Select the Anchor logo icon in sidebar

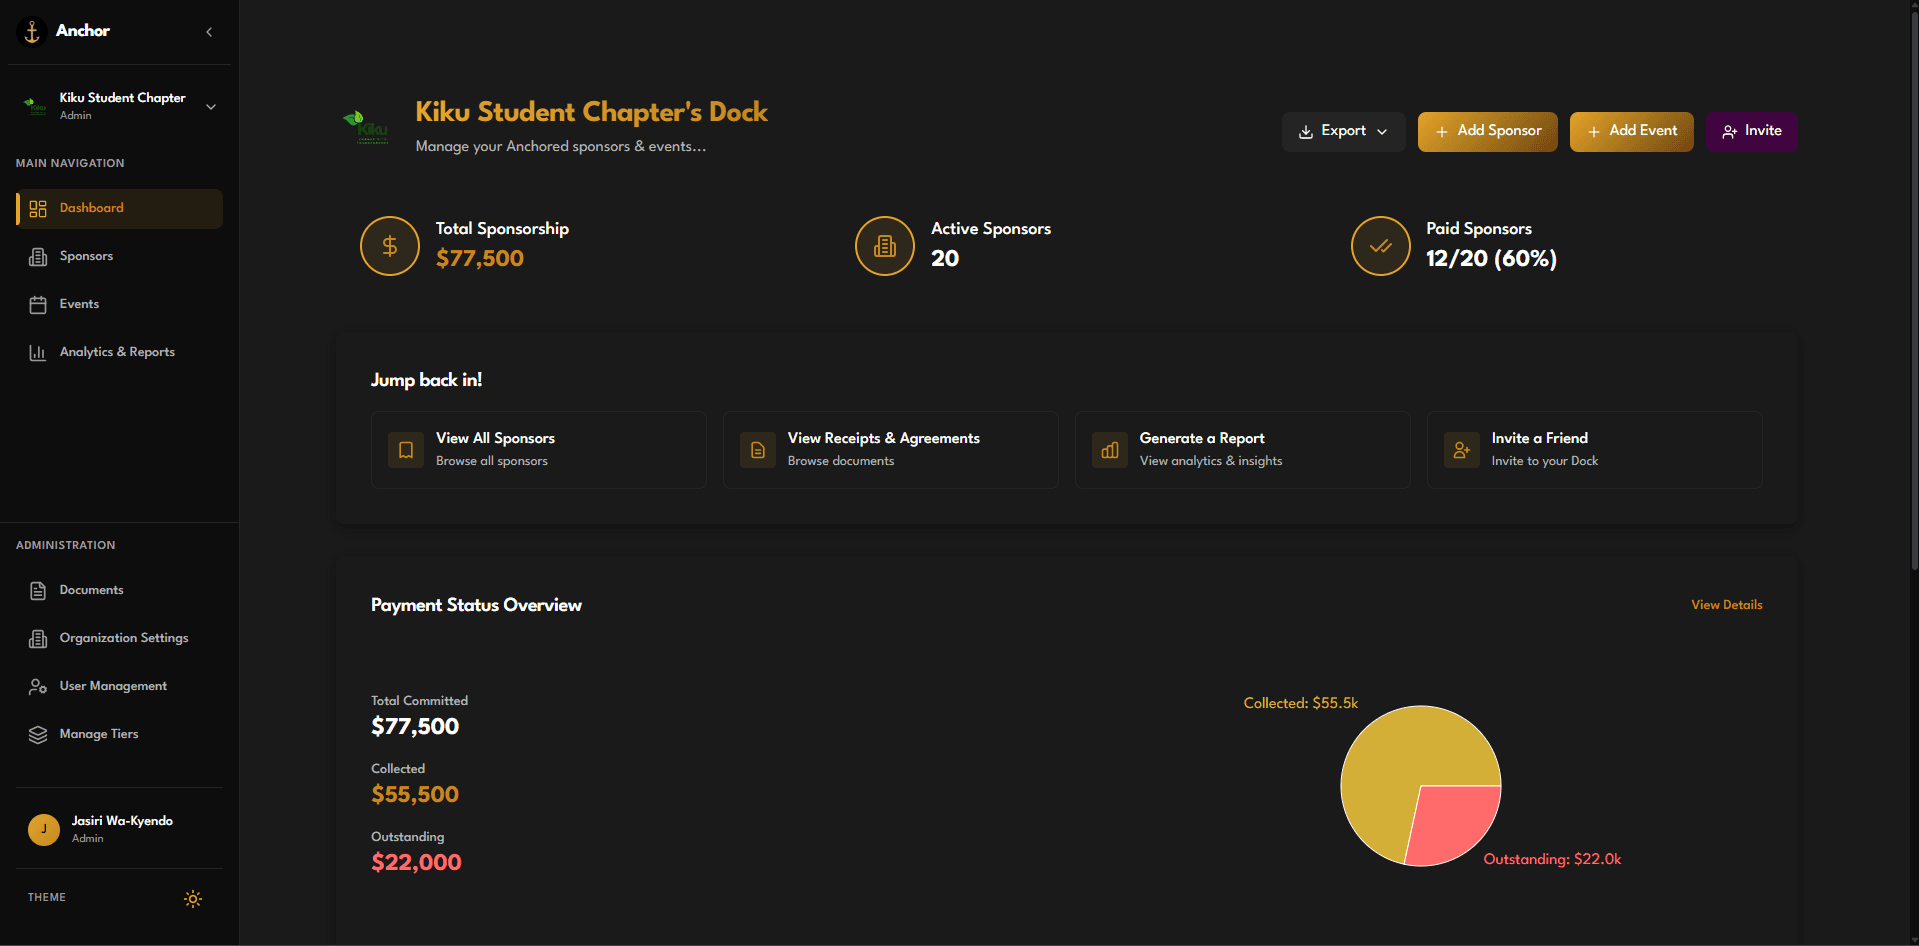tap(31, 31)
